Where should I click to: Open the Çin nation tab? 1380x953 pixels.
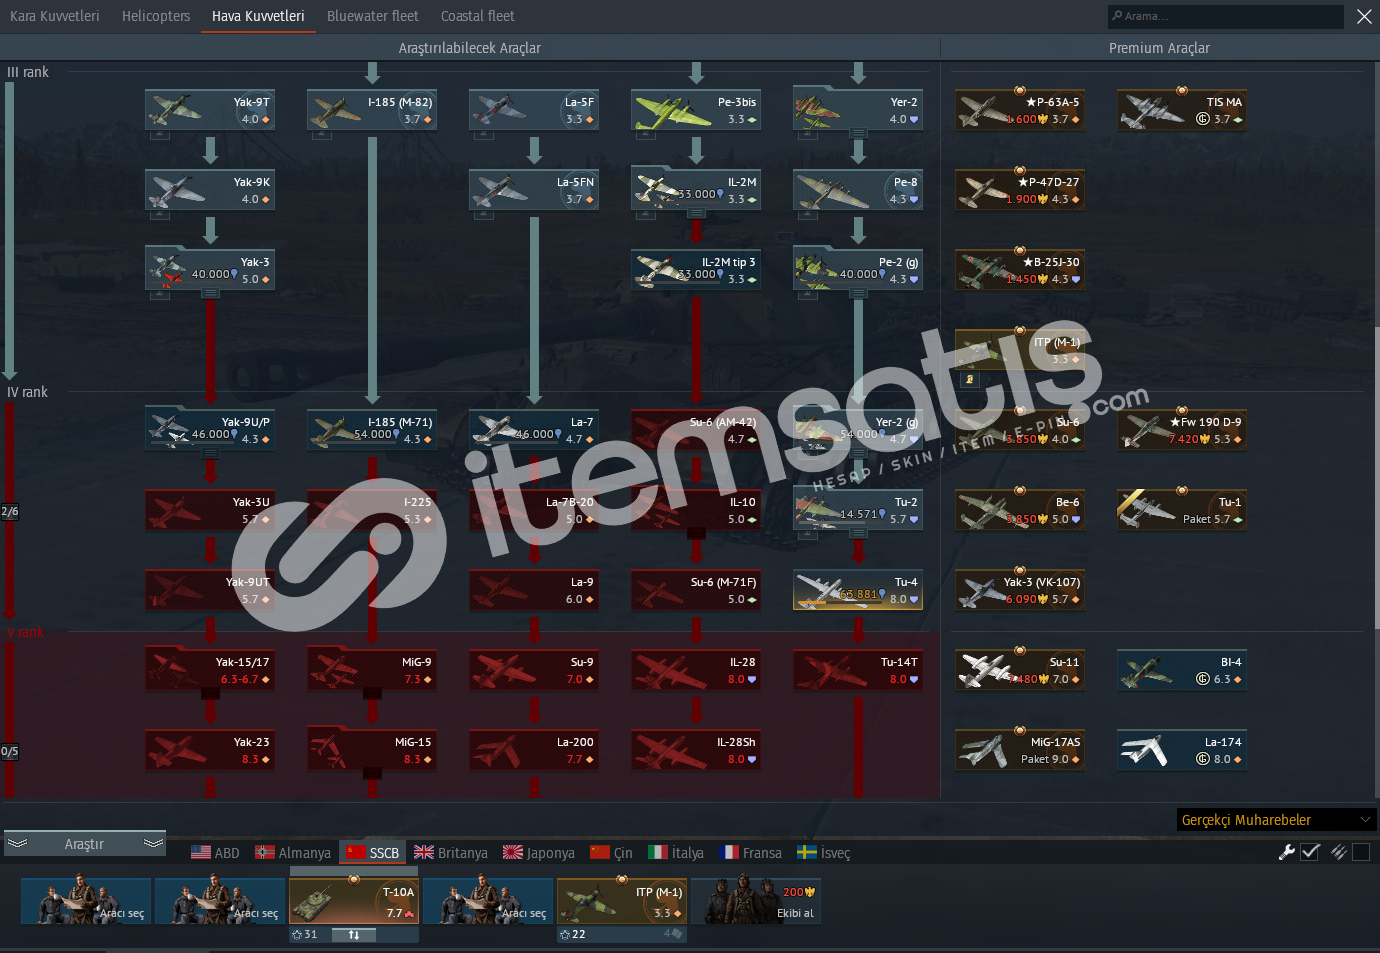(611, 853)
